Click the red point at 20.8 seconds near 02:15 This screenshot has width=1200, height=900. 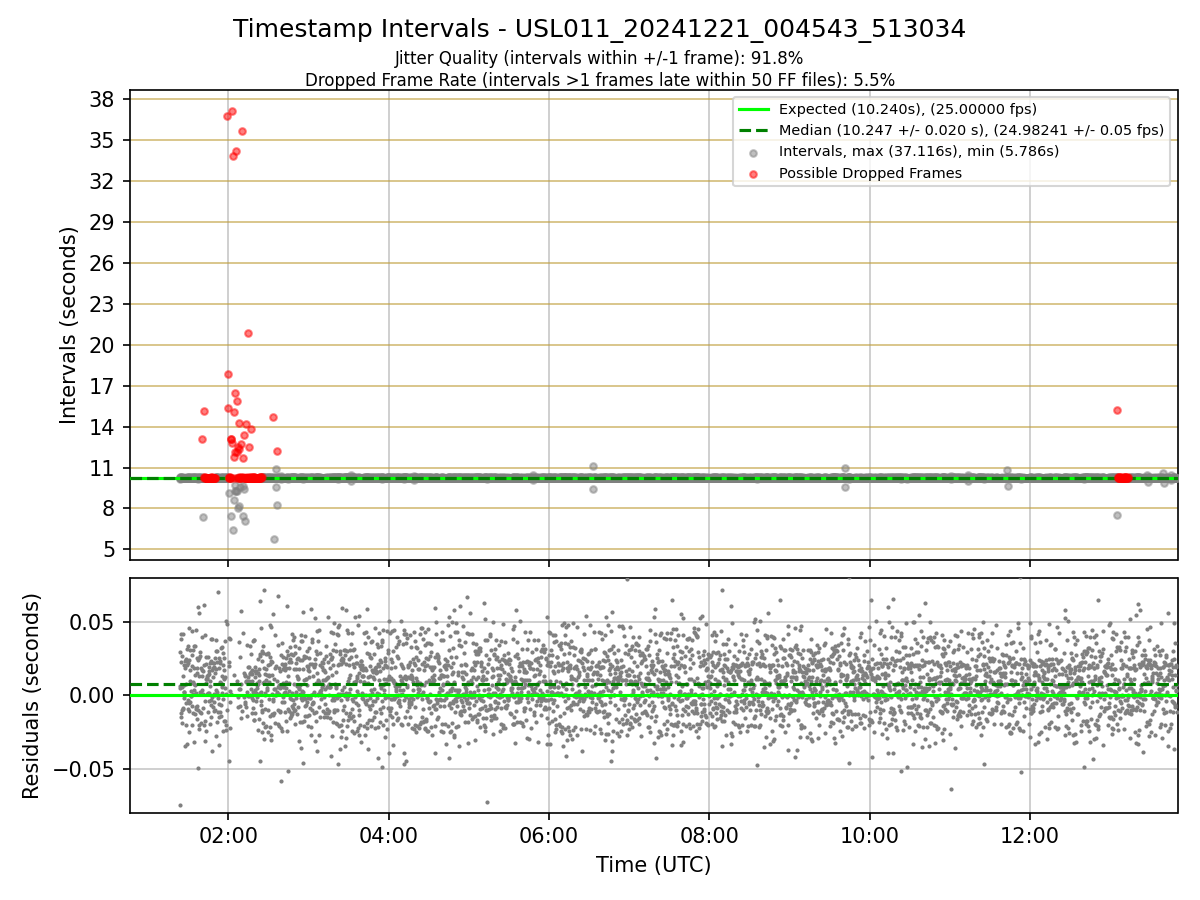pyautogui.click(x=248, y=333)
